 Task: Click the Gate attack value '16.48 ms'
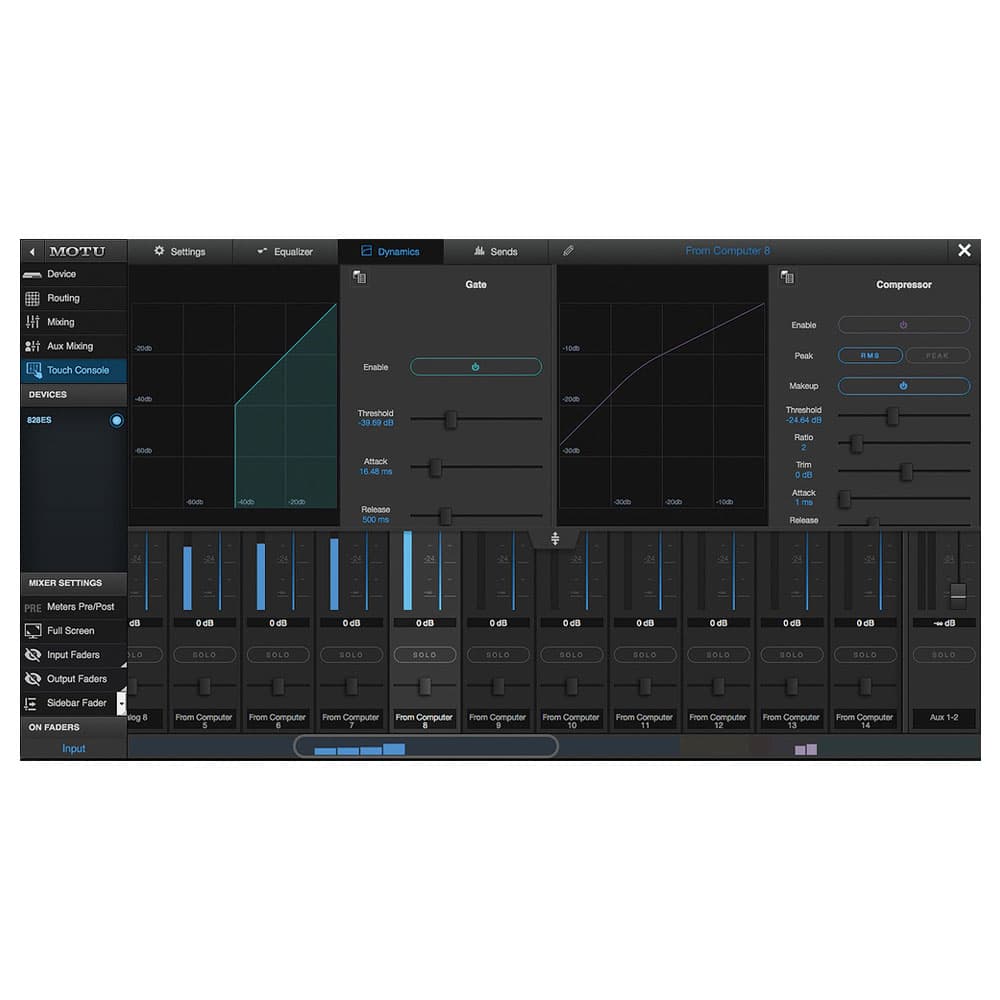tap(376, 472)
